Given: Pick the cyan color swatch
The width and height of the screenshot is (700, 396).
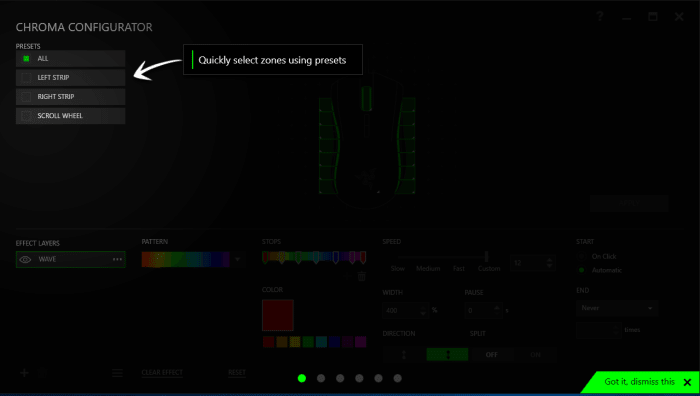Looking at the screenshot, I should click(321, 342).
